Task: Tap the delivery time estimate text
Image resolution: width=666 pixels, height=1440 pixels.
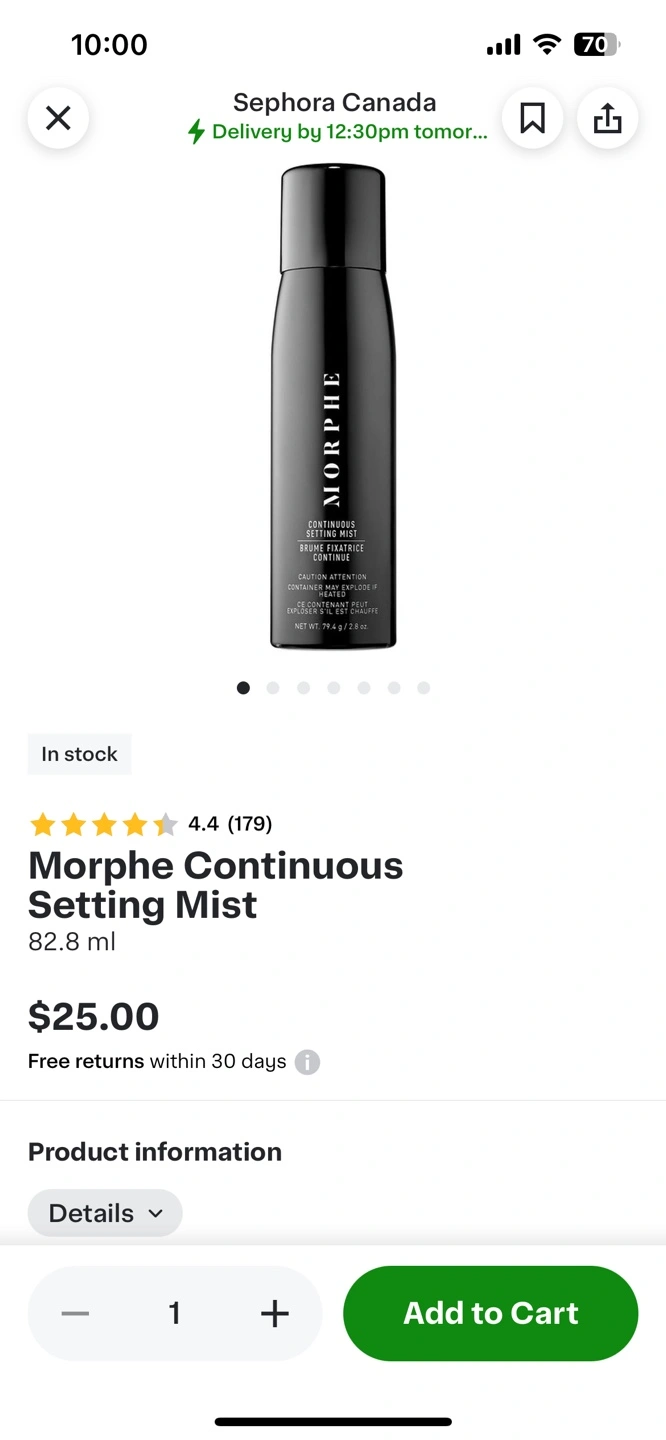Action: pos(350,132)
